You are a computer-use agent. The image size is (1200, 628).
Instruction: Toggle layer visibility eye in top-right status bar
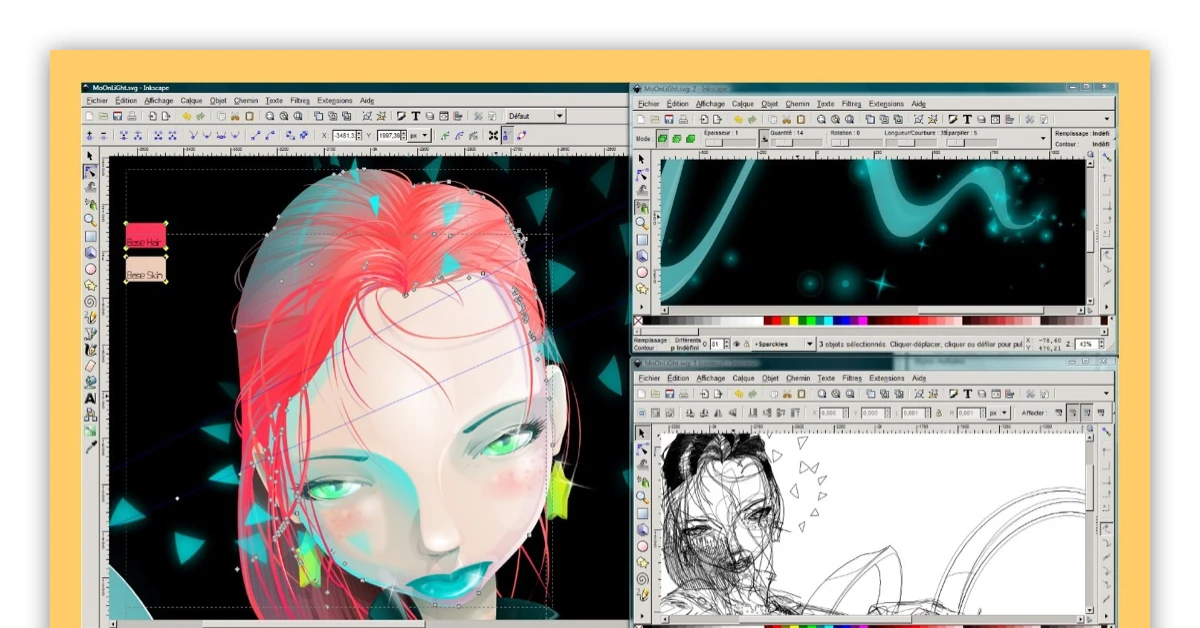[x=736, y=344]
